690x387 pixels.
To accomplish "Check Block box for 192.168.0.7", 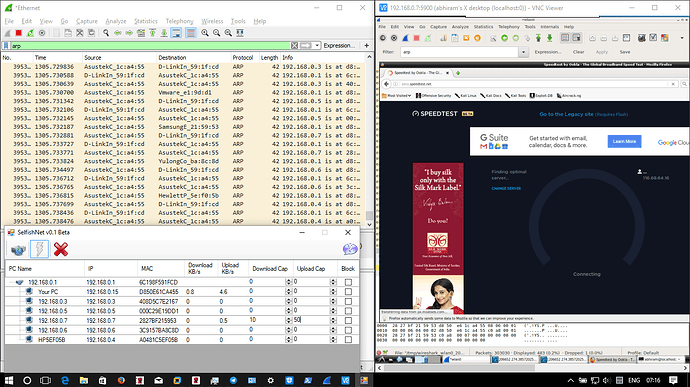I will 348,321.
